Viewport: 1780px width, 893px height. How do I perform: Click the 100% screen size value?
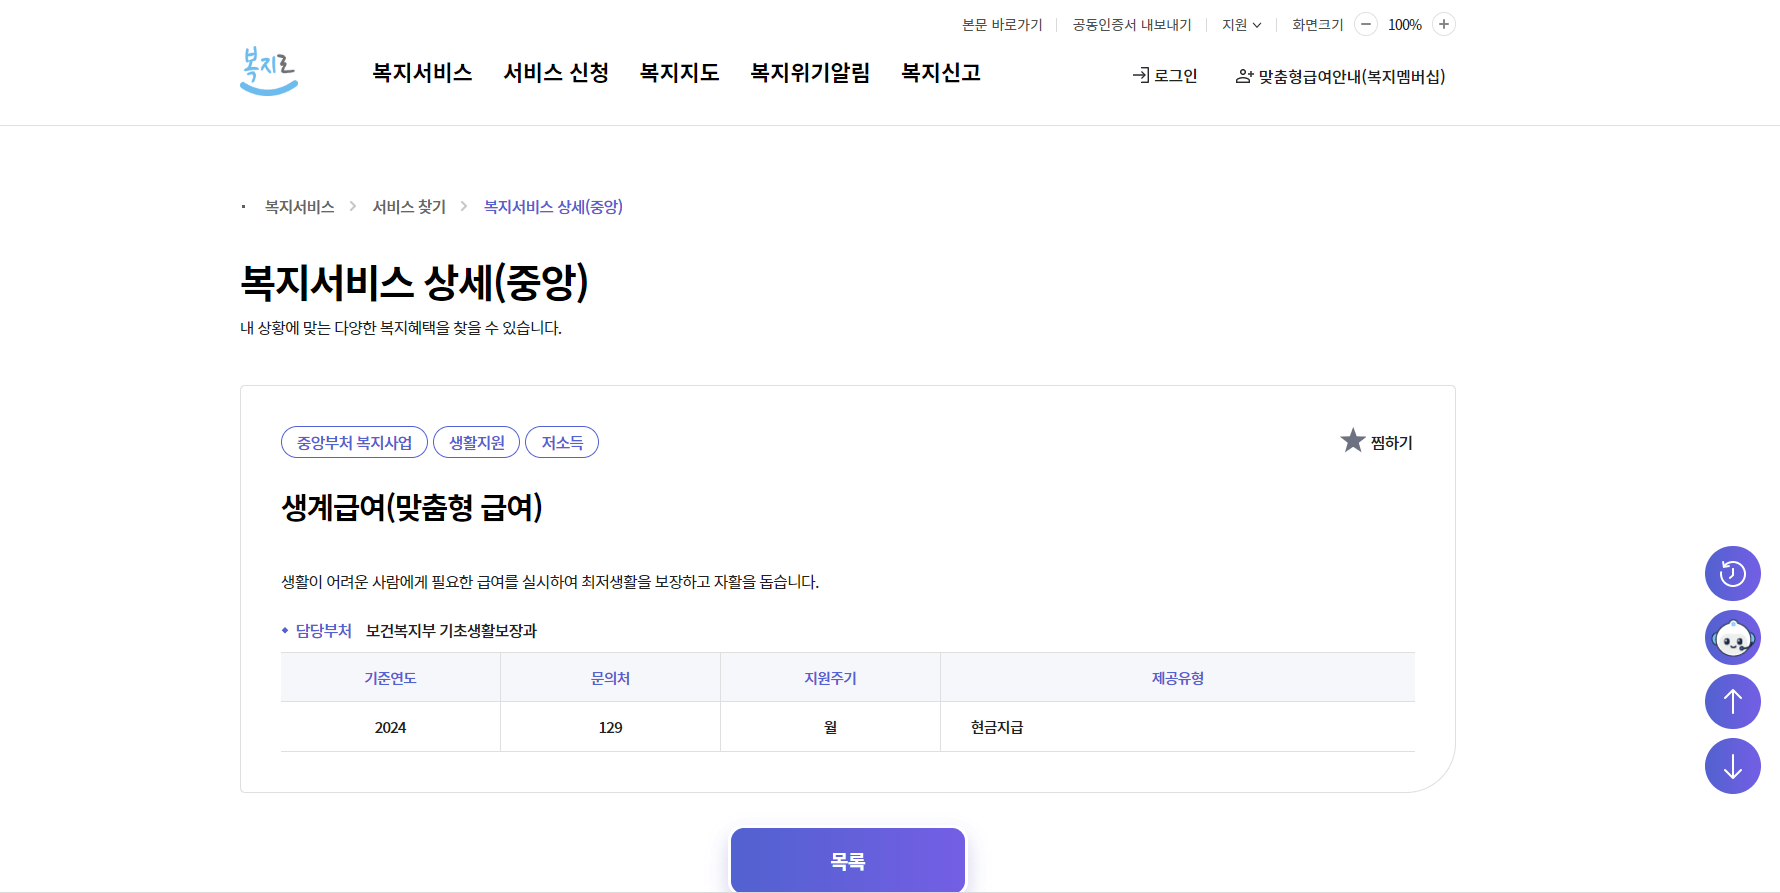click(x=1405, y=24)
